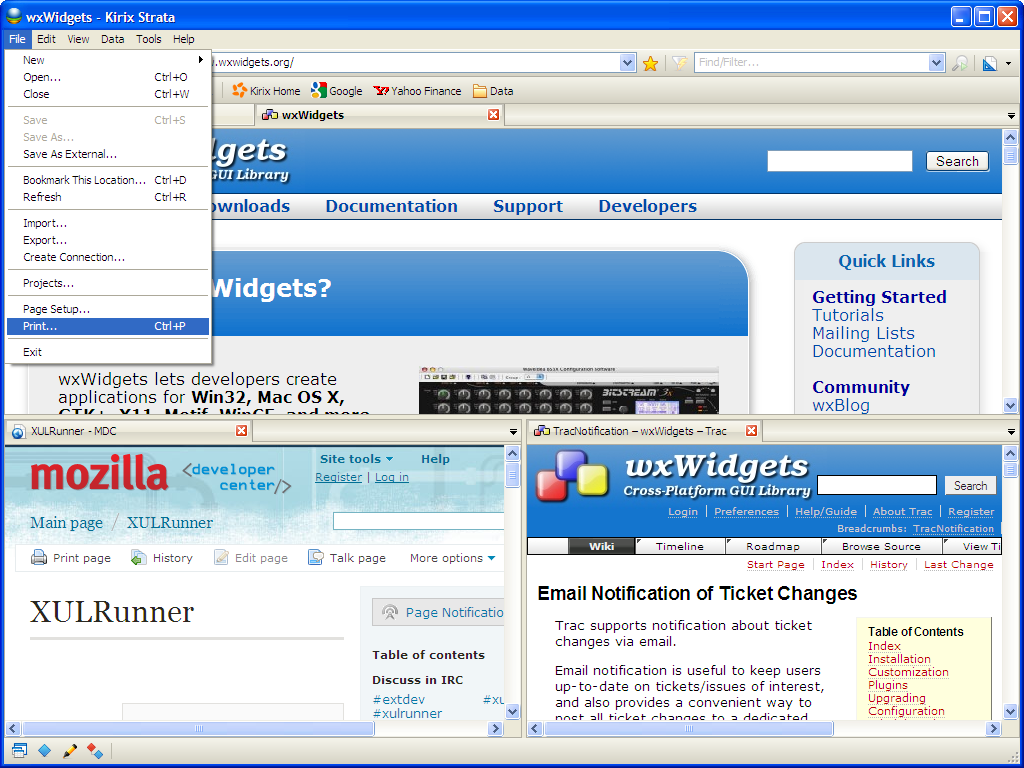The width and height of the screenshot is (1024, 768).
Task: Click the Trac search input field
Action: 877,485
